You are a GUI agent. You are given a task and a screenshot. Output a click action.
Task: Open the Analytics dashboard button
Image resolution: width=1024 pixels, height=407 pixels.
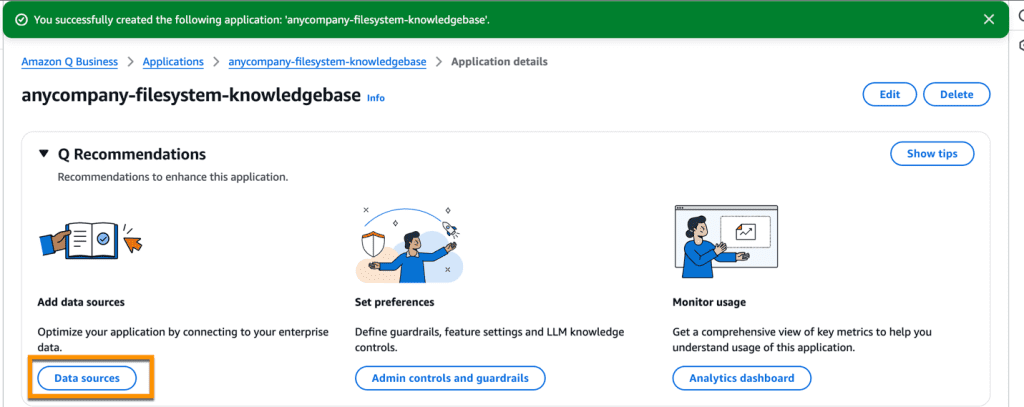point(741,378)
